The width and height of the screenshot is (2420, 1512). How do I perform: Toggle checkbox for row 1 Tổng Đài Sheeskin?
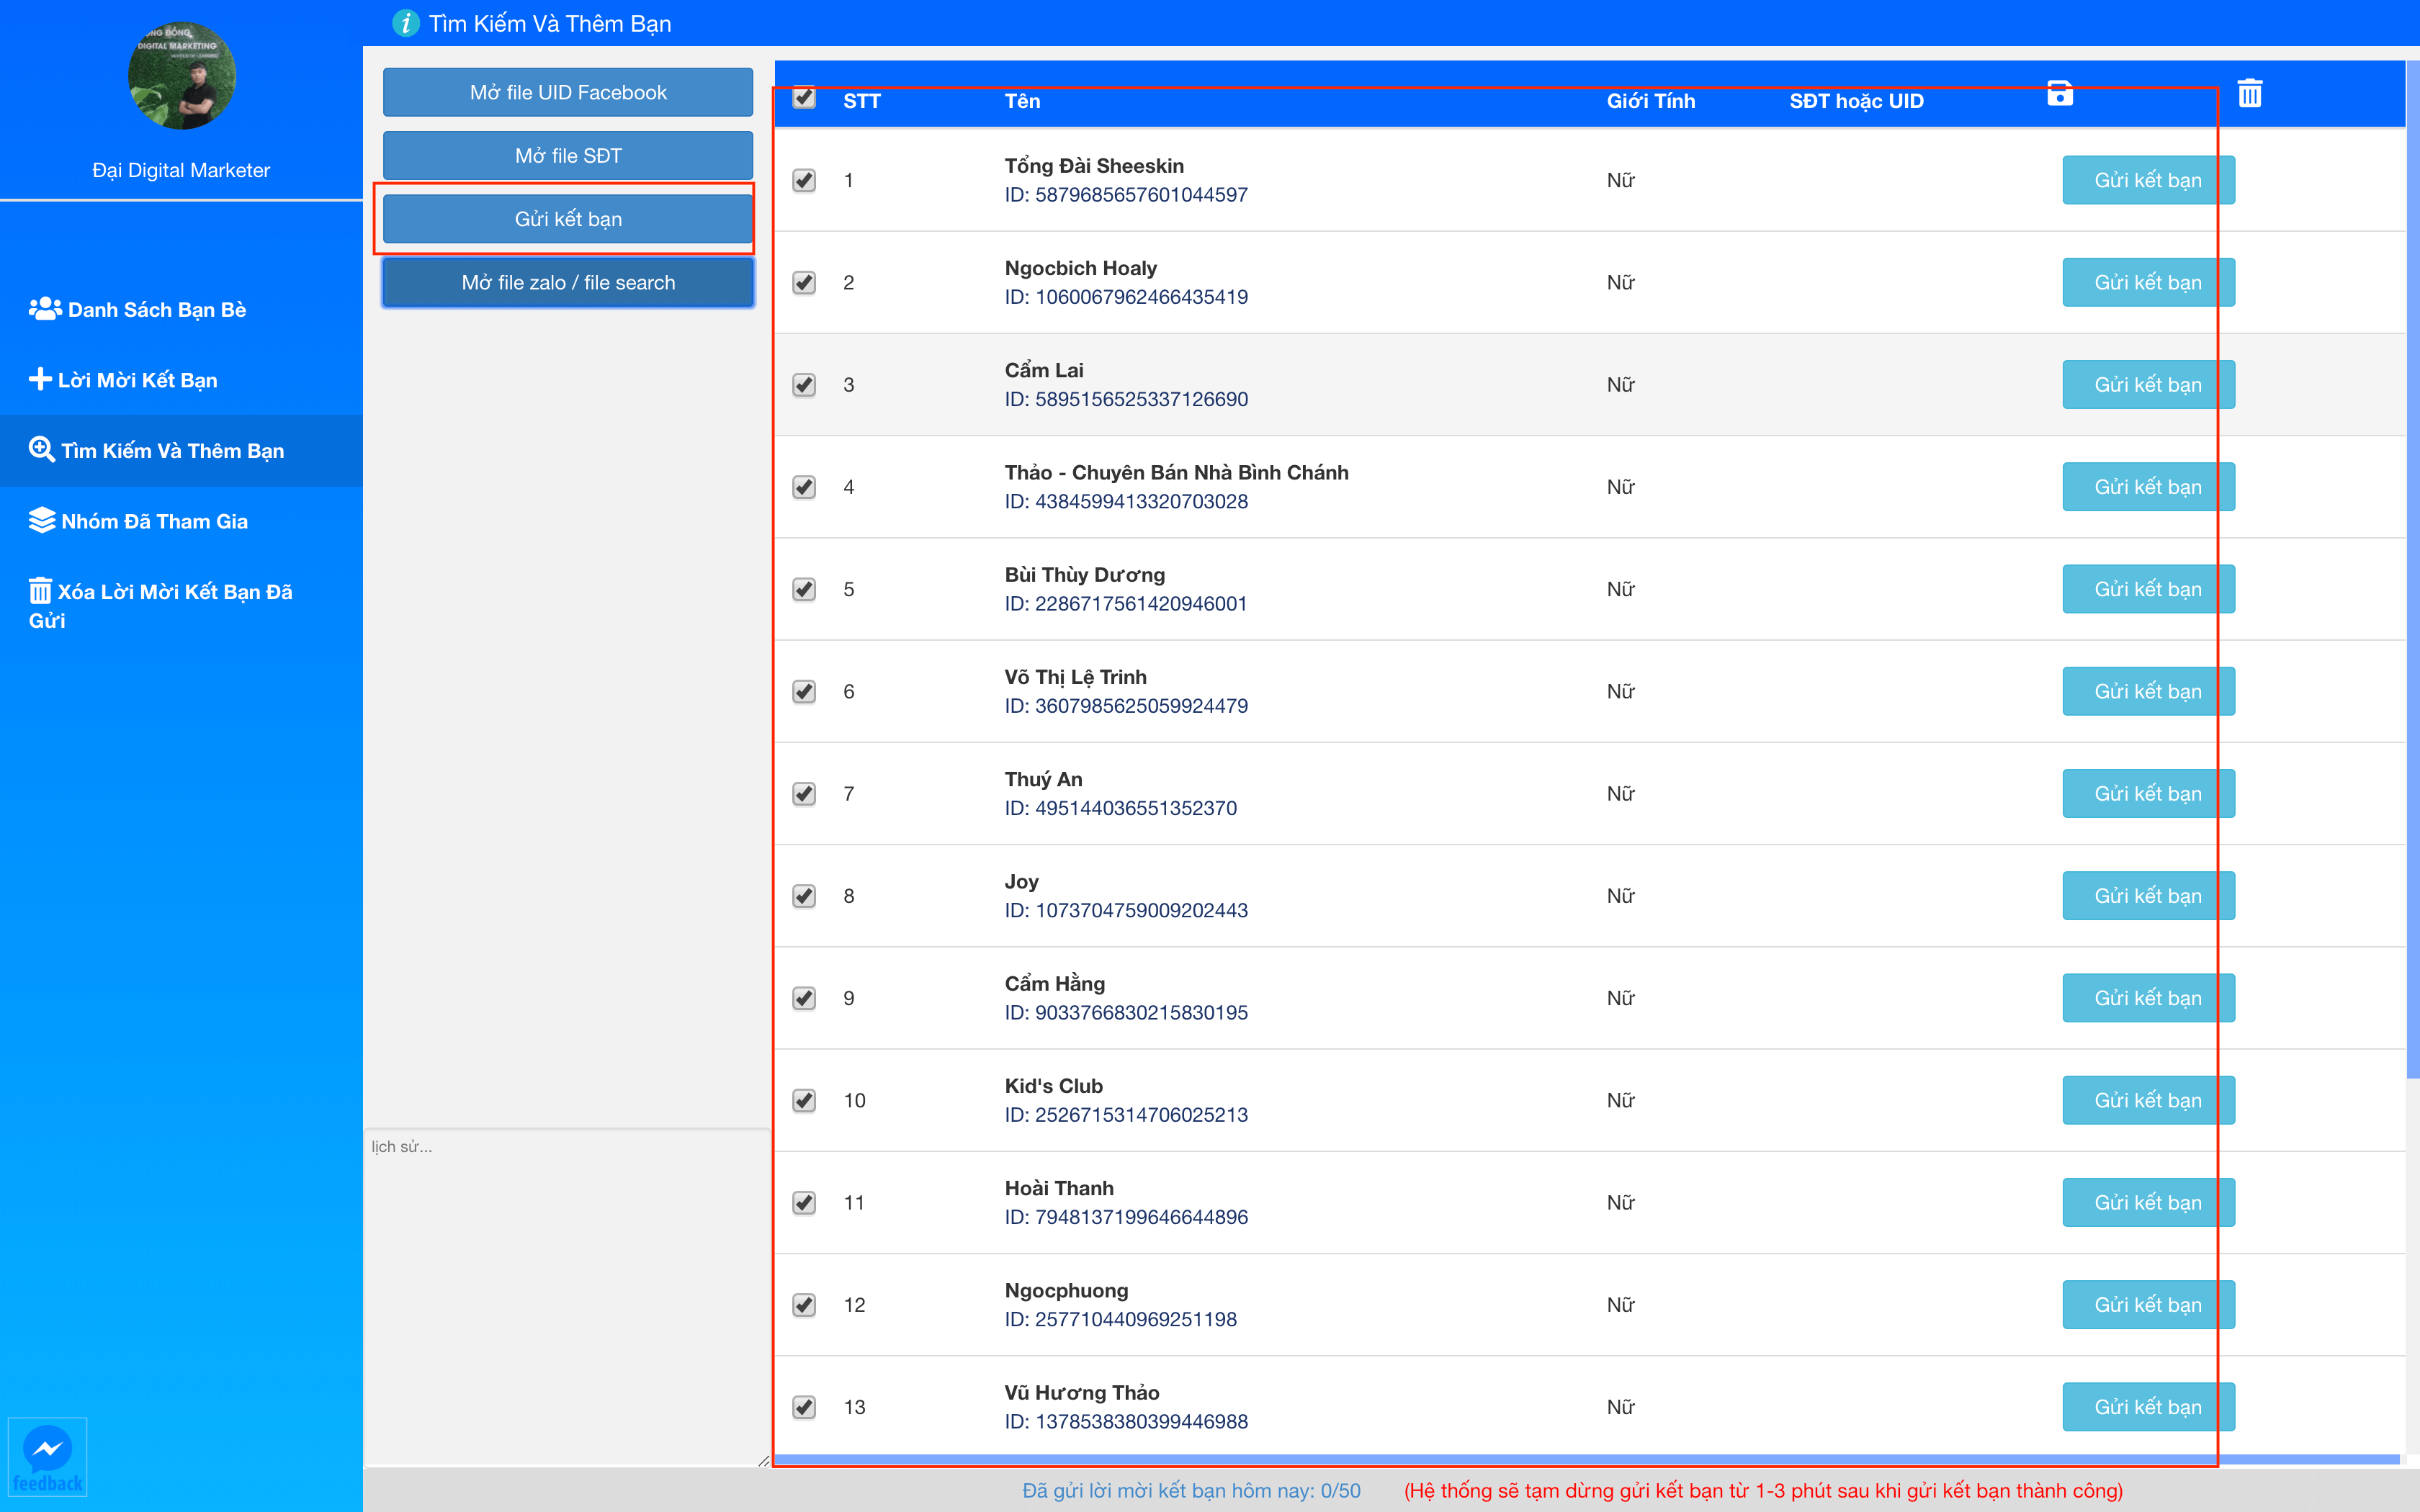point(803,179)
